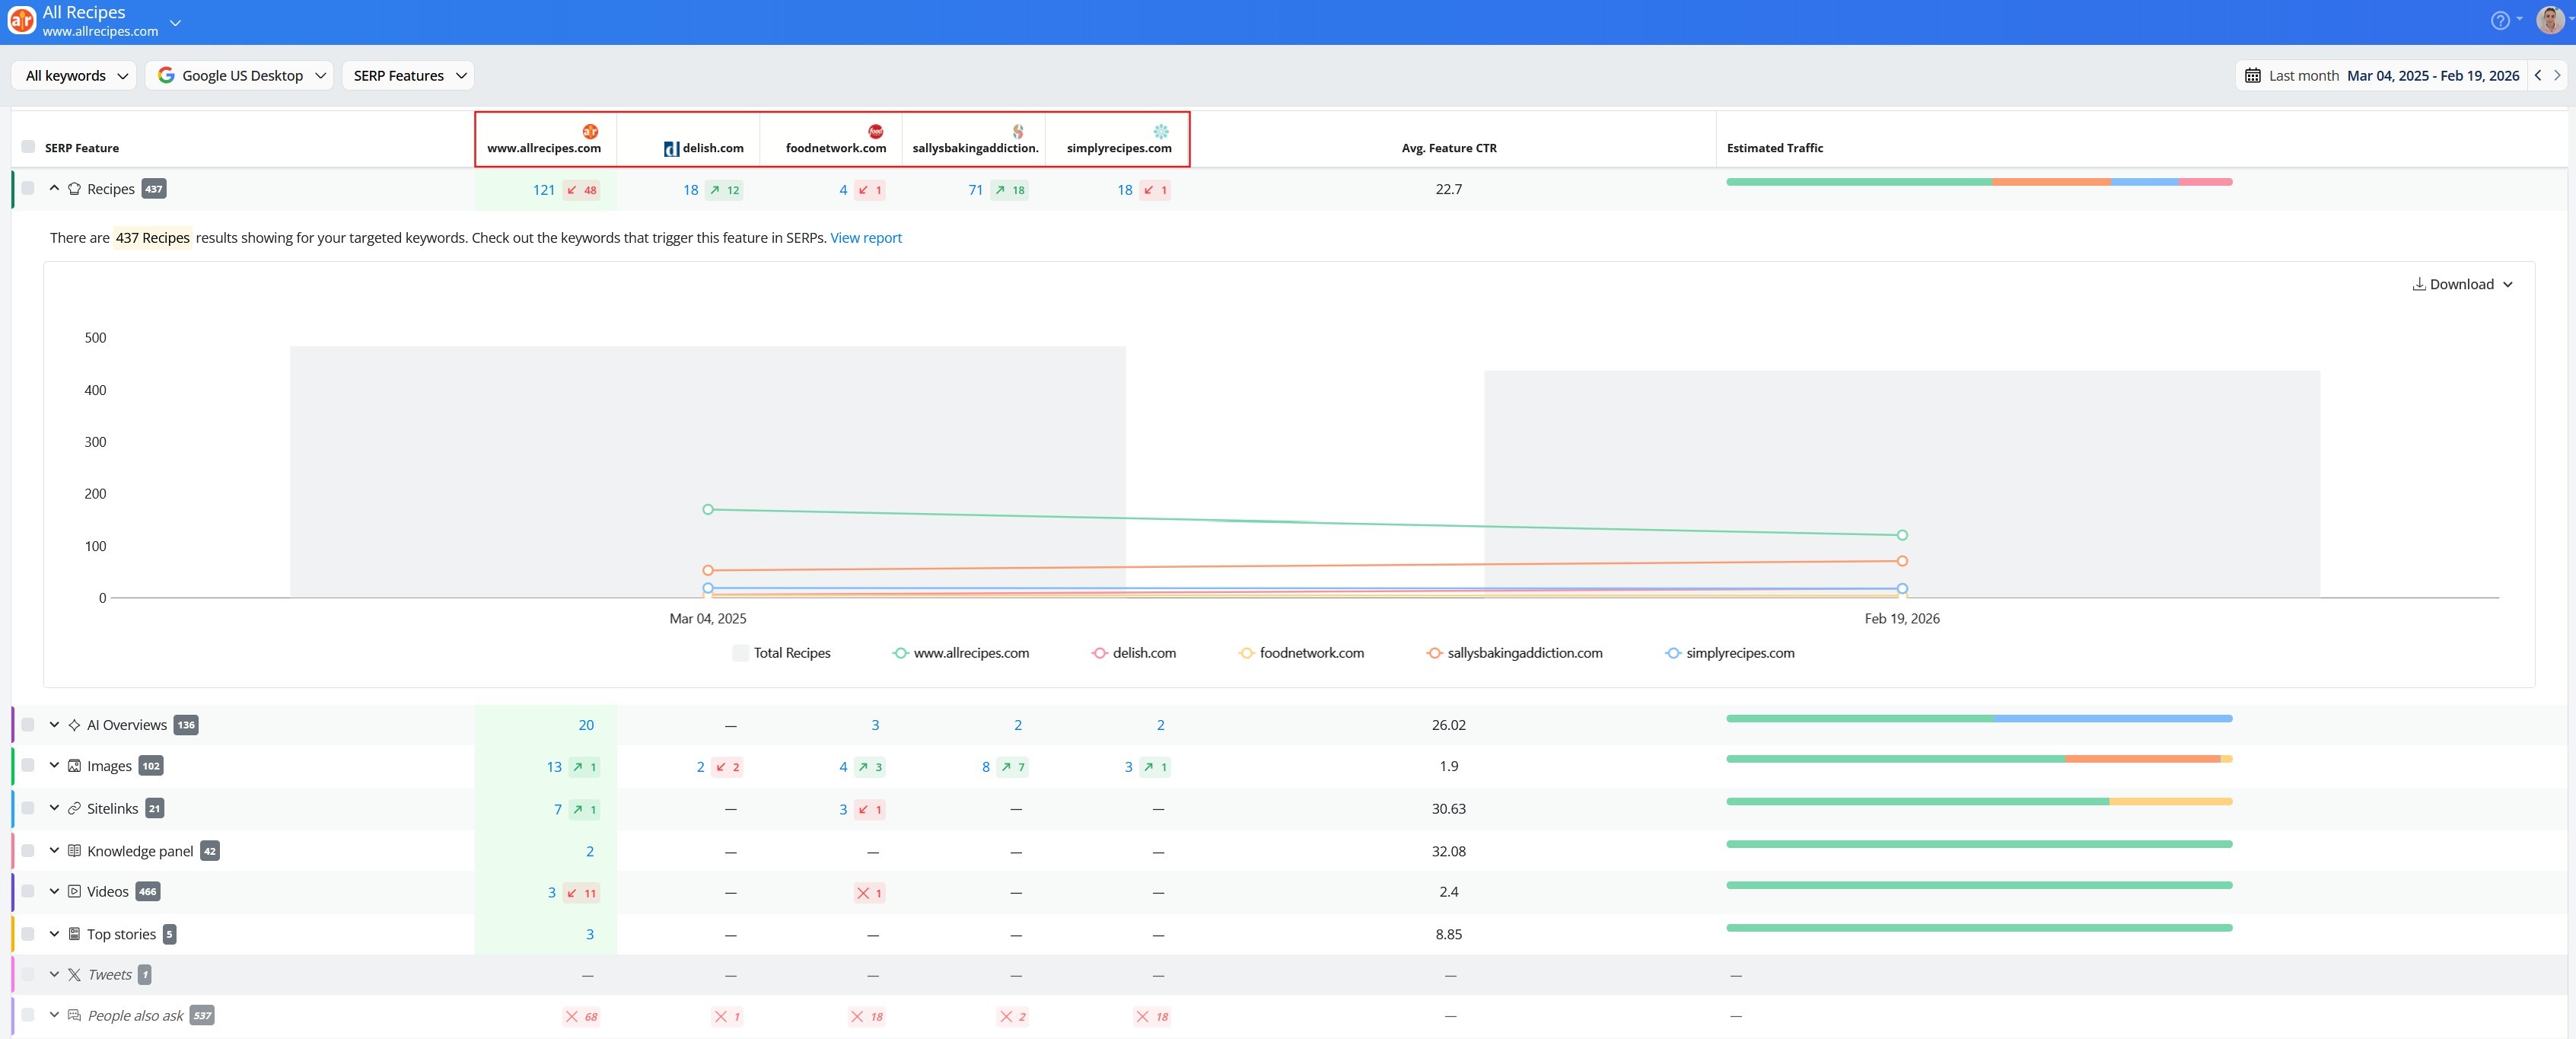Click the Google logo in search engine filter
This screenshot has width=2576, height=1039.
point(166,75)
